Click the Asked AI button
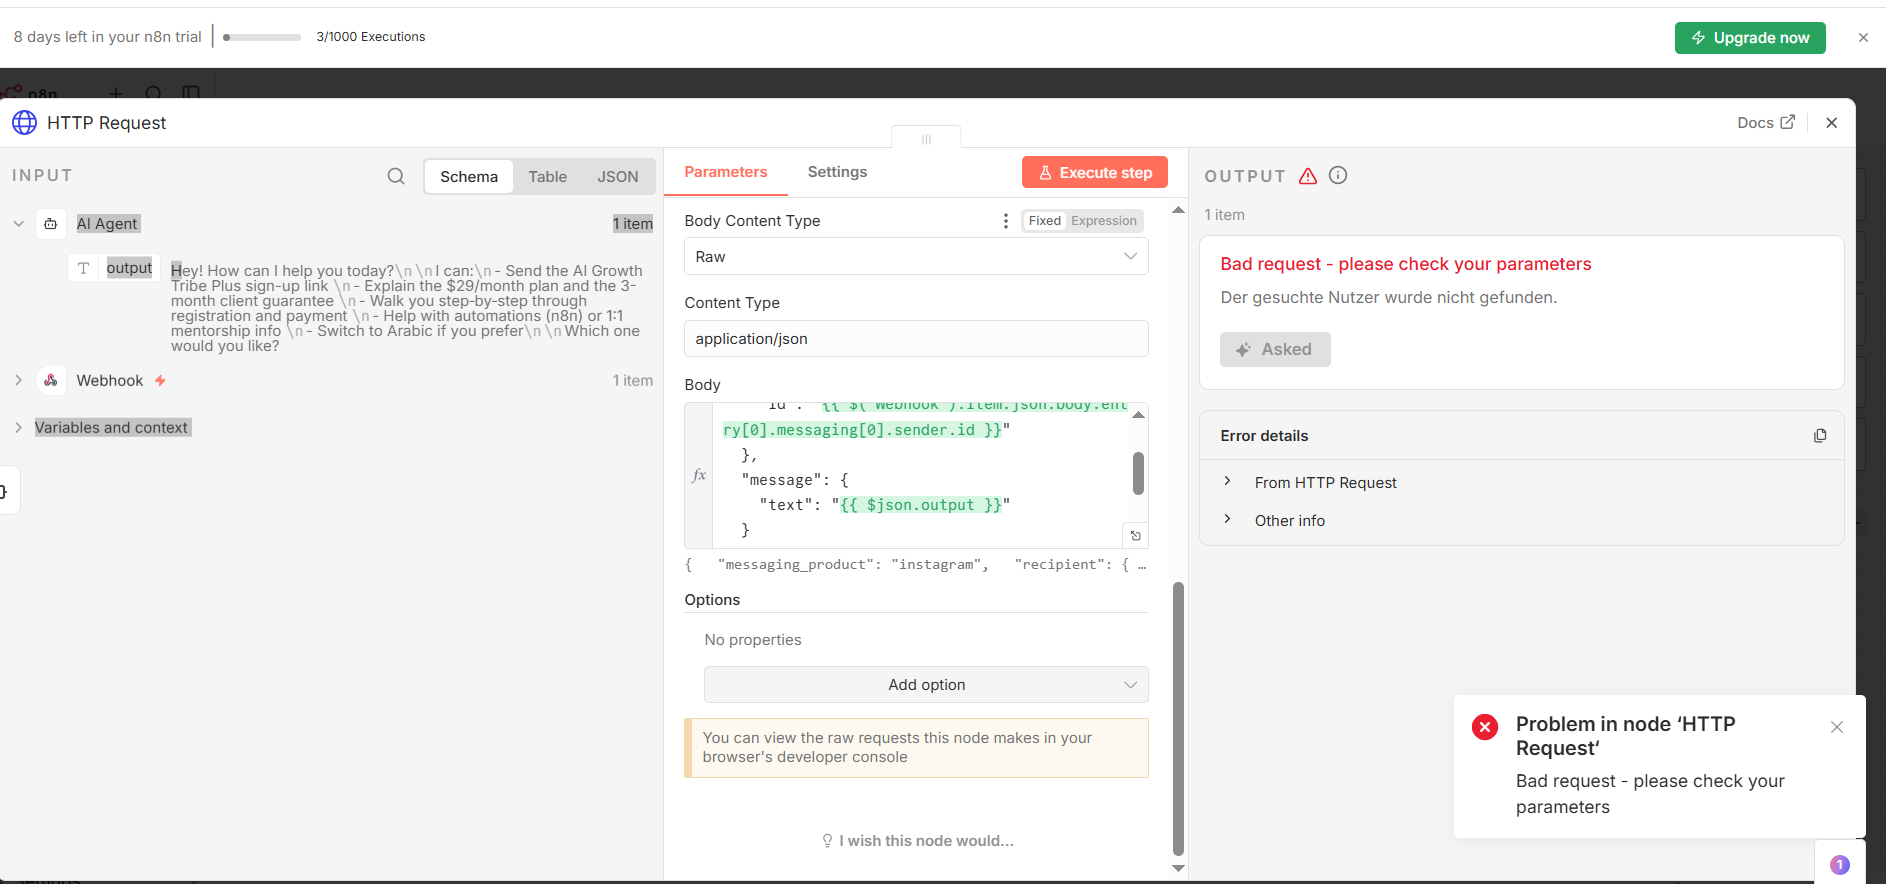The image size is (1886, 884). click(1275, 350)
